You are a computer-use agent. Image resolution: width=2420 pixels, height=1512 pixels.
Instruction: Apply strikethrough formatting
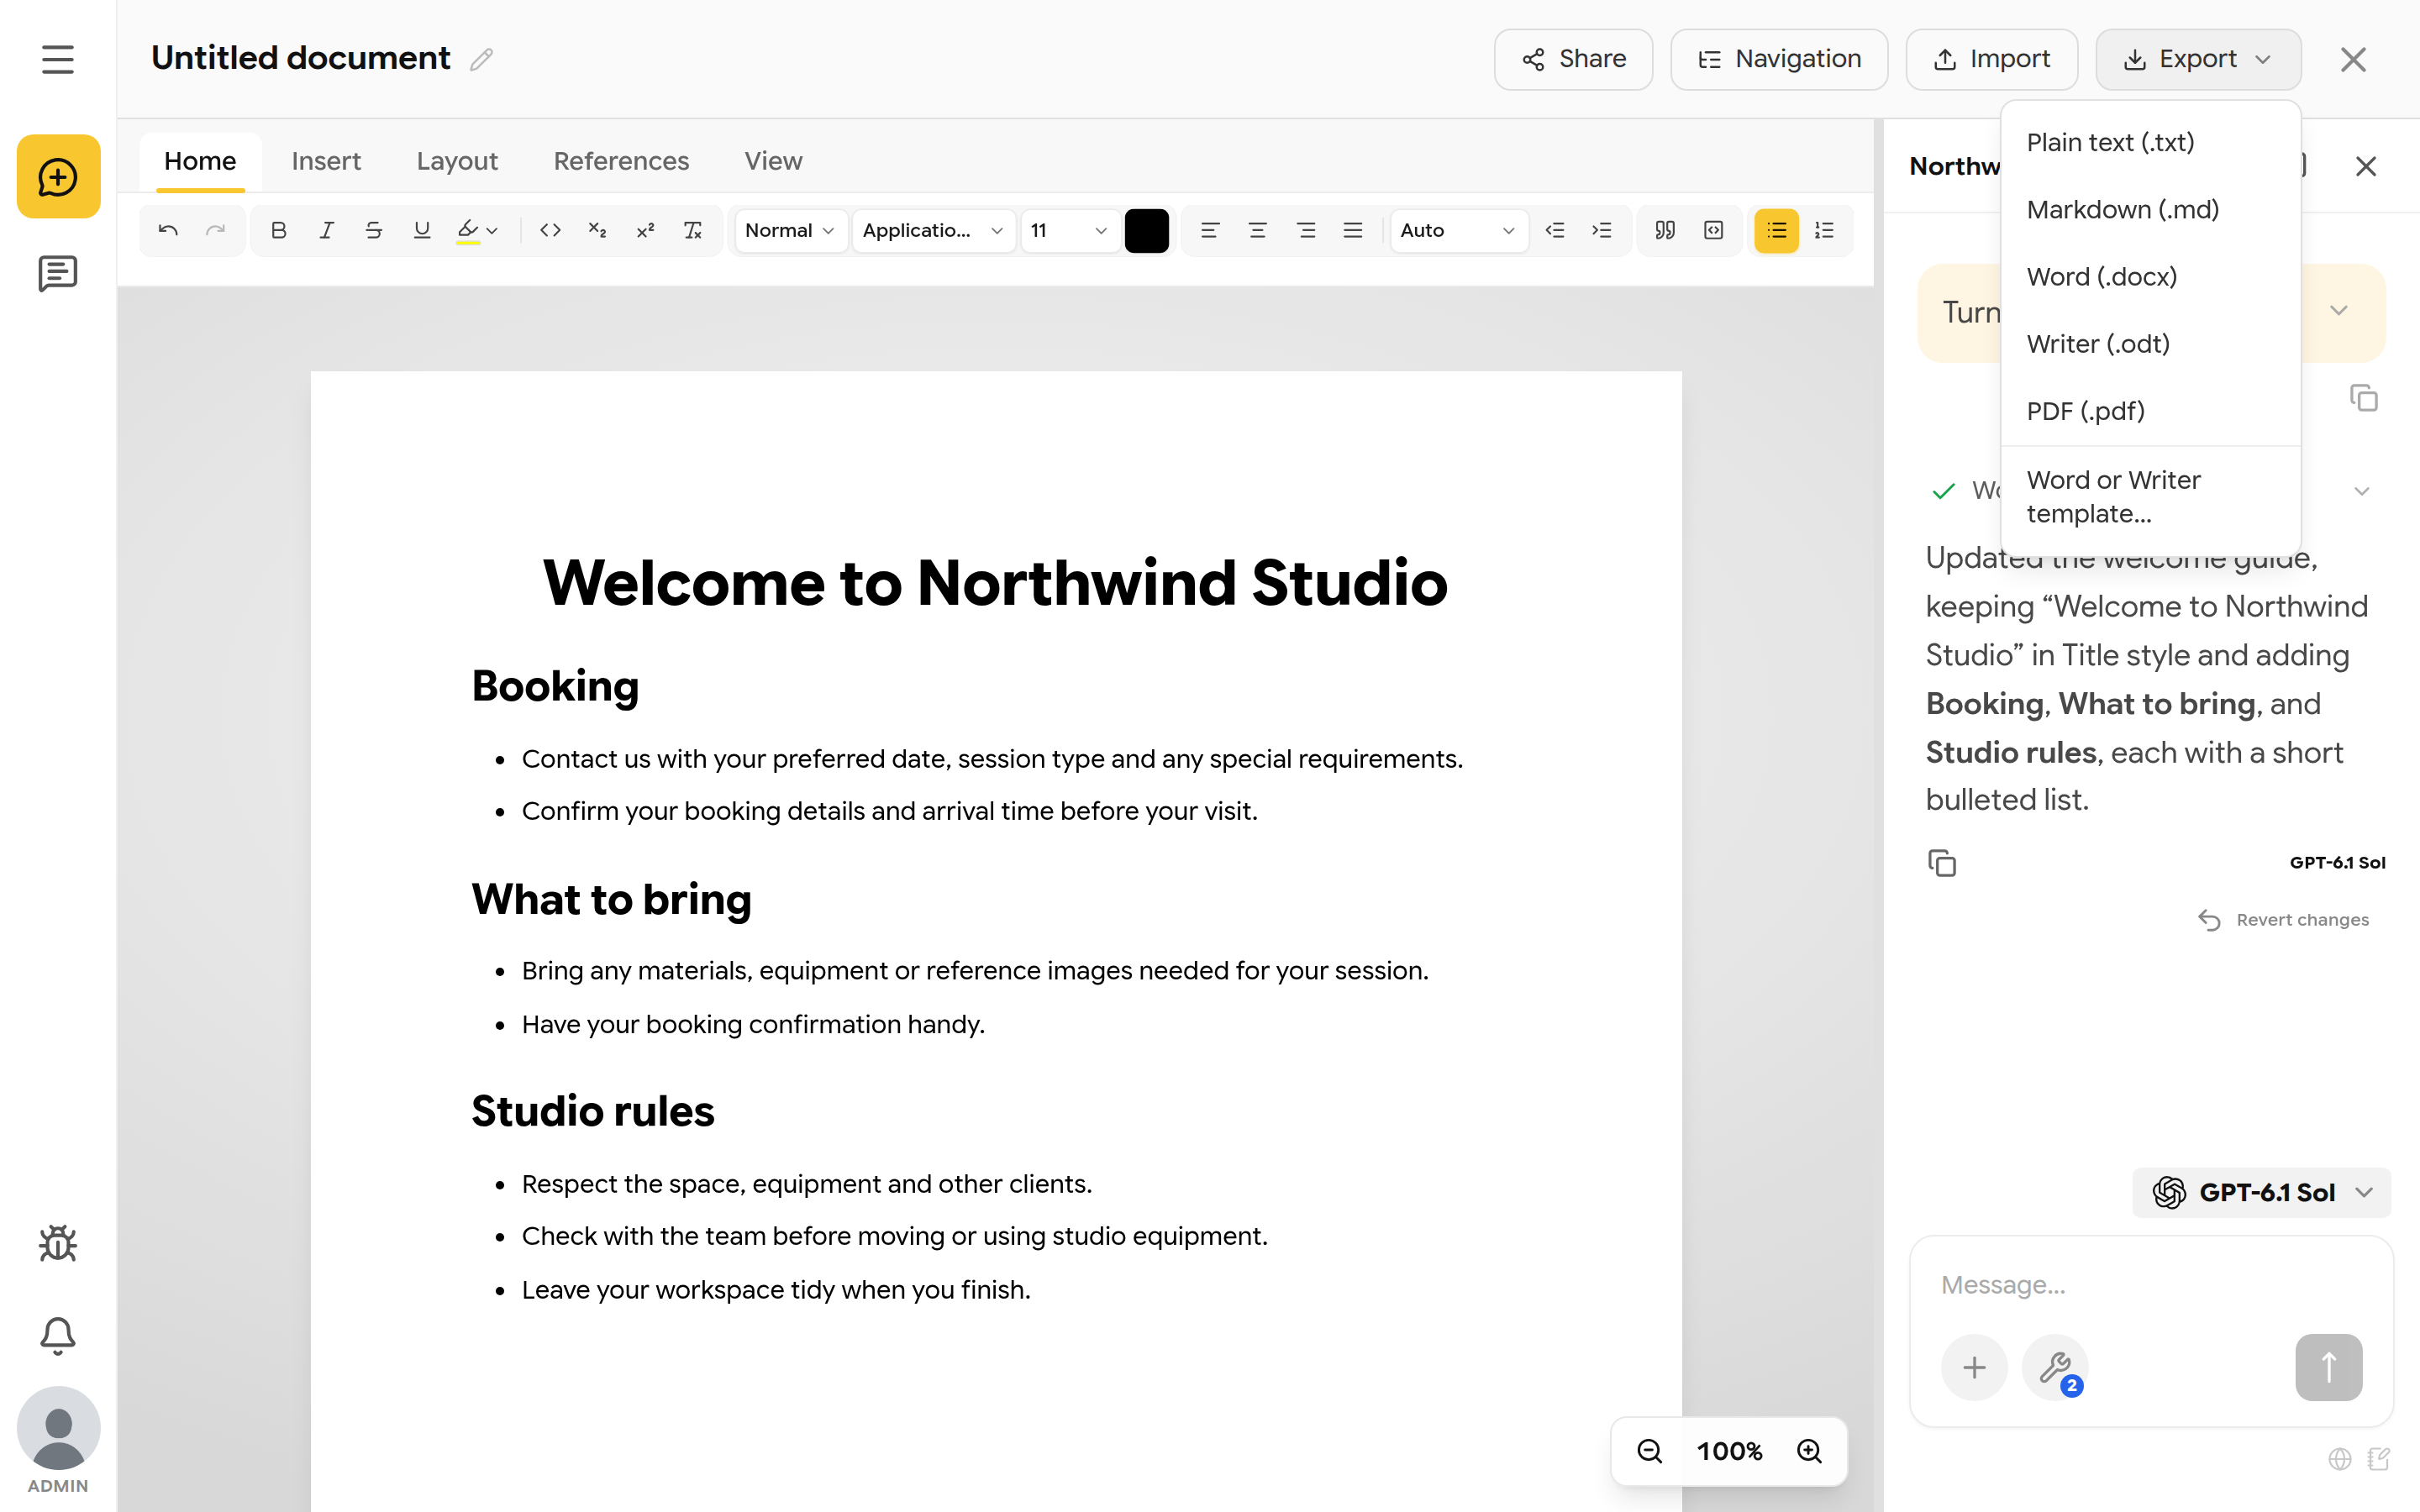point(374,230)
